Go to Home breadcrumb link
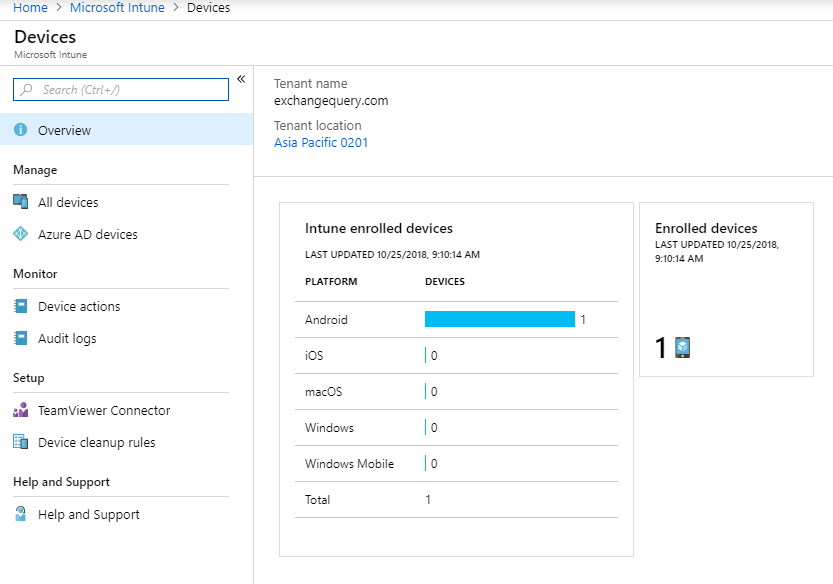The image size is (833, 584). pos(30,8)
